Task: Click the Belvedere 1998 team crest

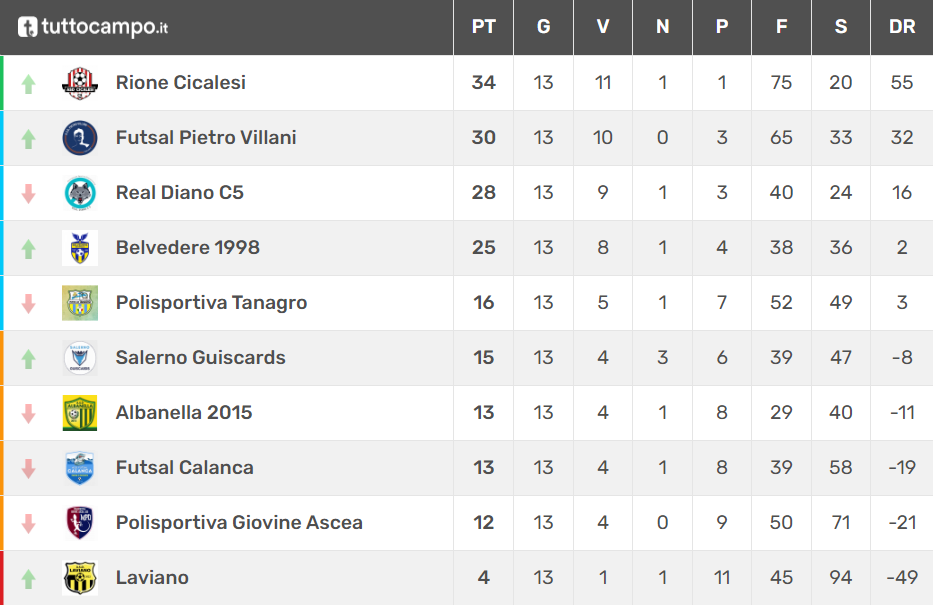Action: (80, 248)
